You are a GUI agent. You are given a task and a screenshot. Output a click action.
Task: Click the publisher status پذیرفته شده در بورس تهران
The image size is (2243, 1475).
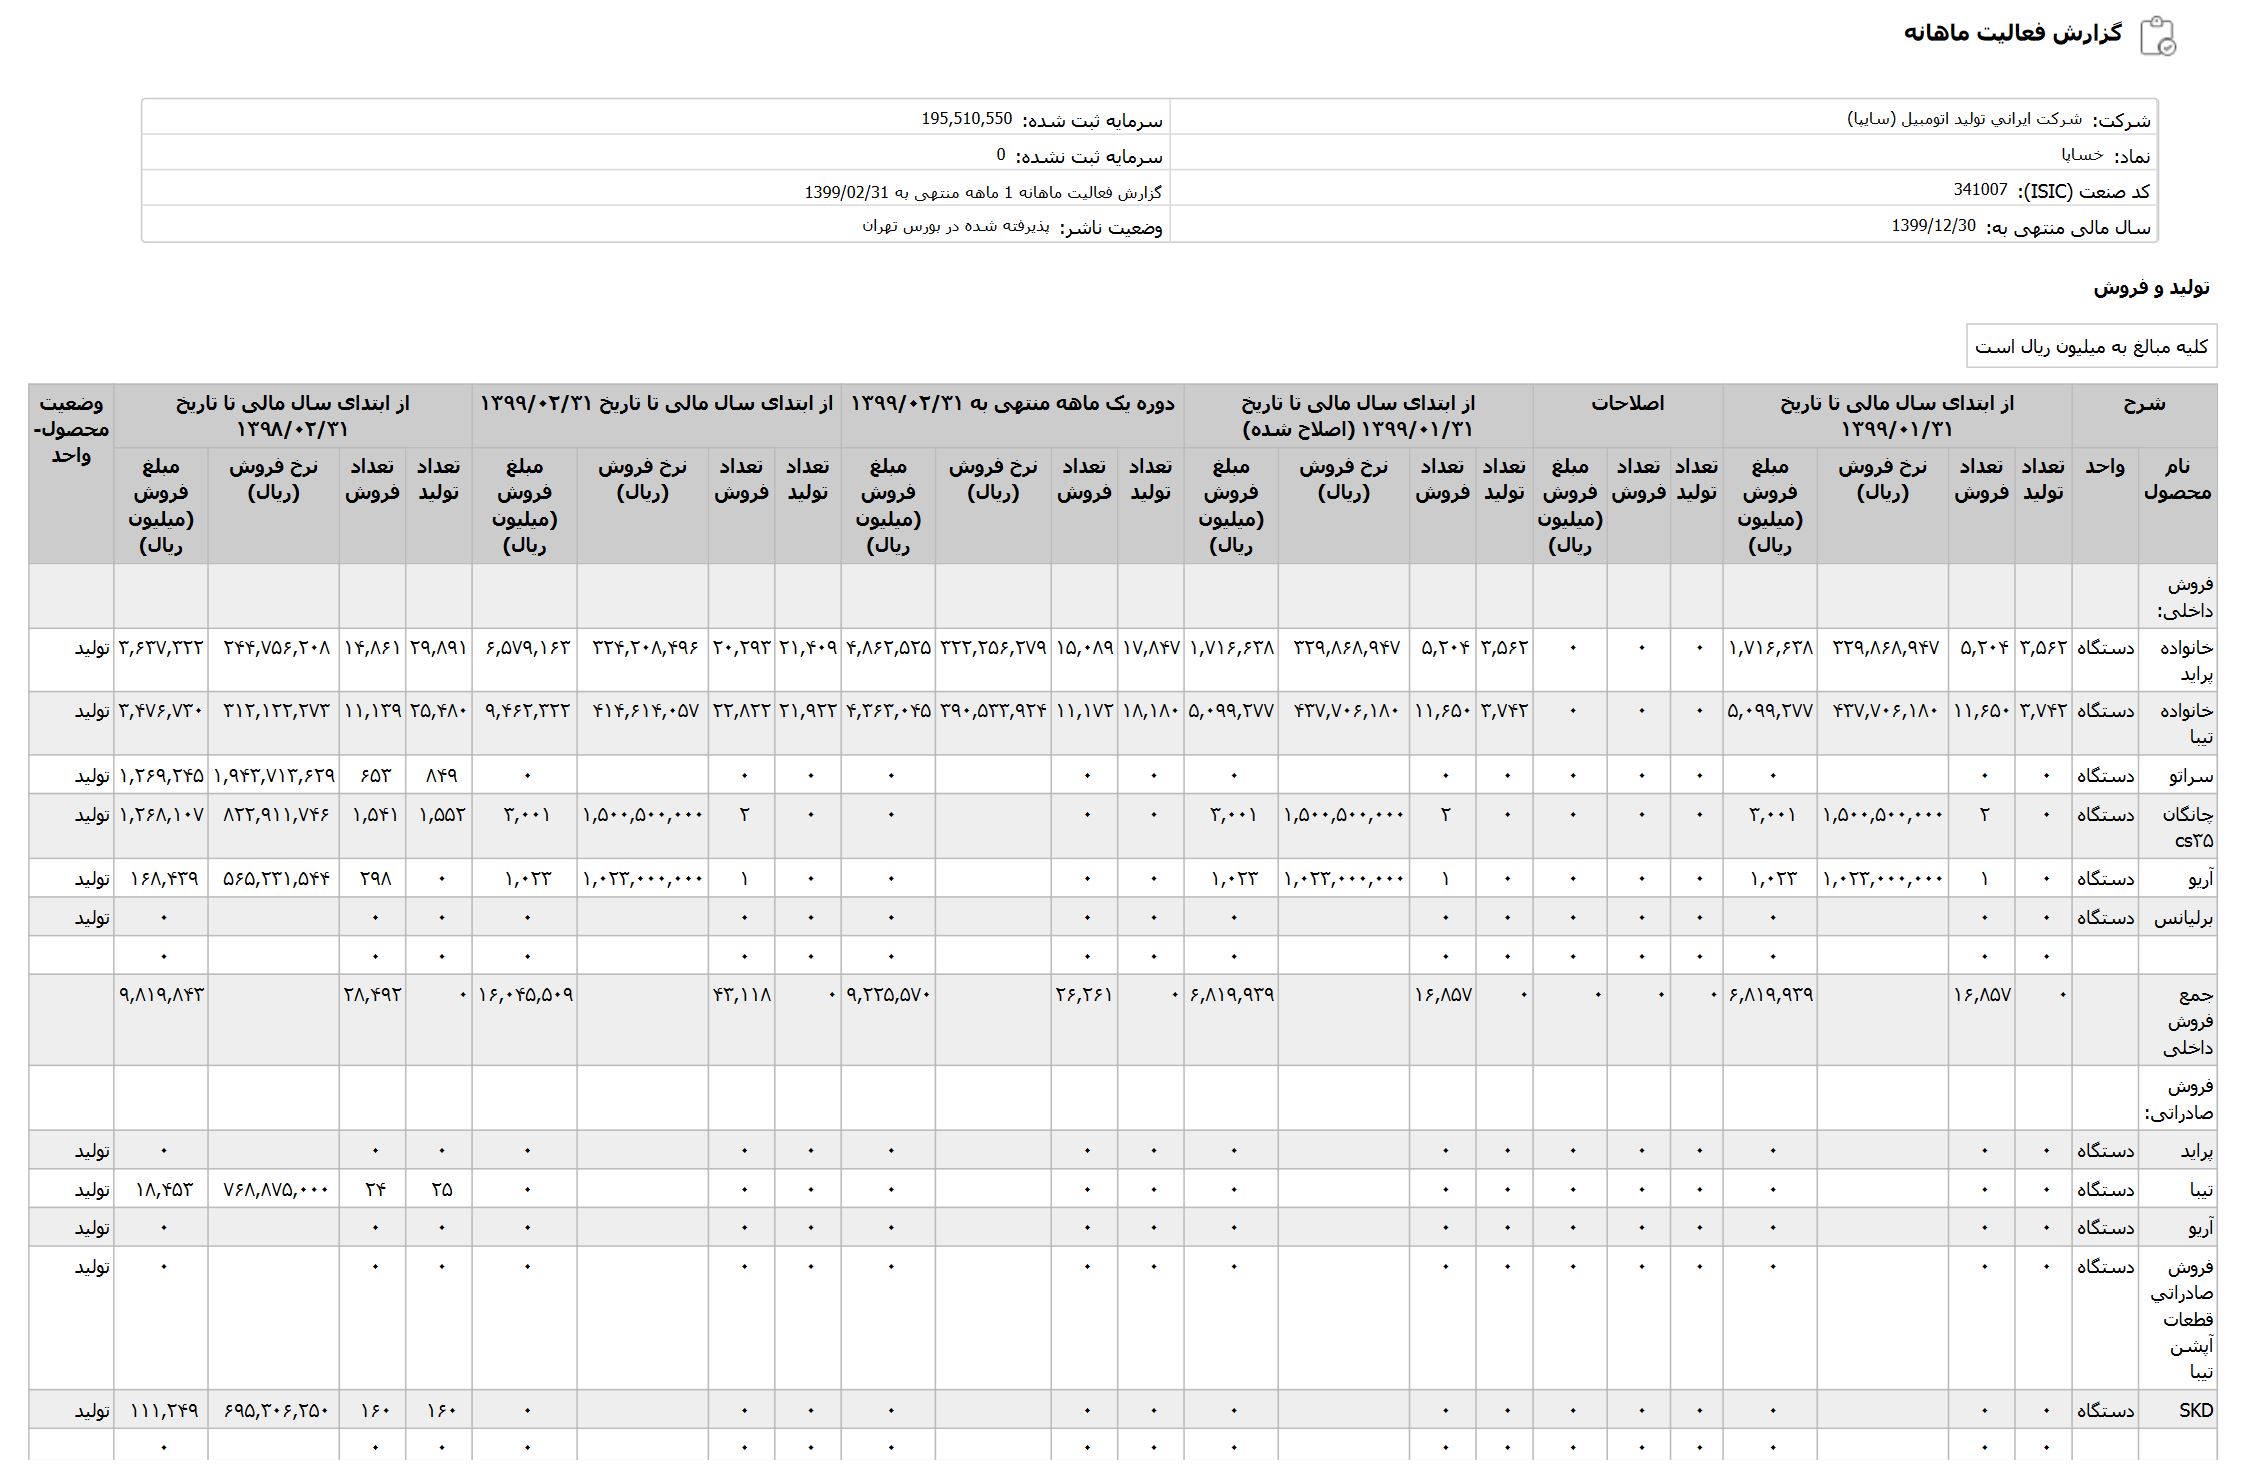click(x=956, y=226)
